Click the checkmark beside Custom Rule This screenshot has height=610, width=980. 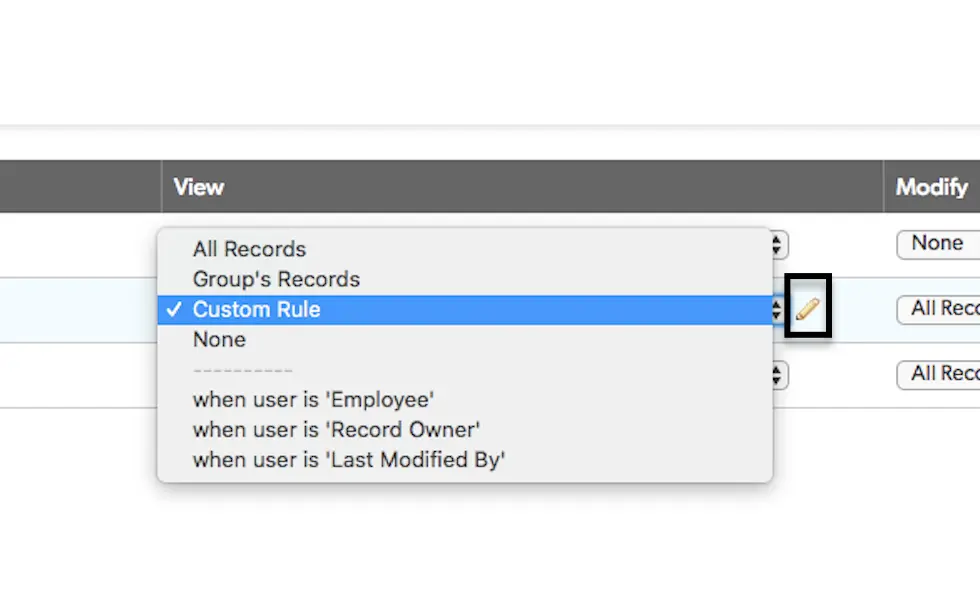(x=174, y=309)
